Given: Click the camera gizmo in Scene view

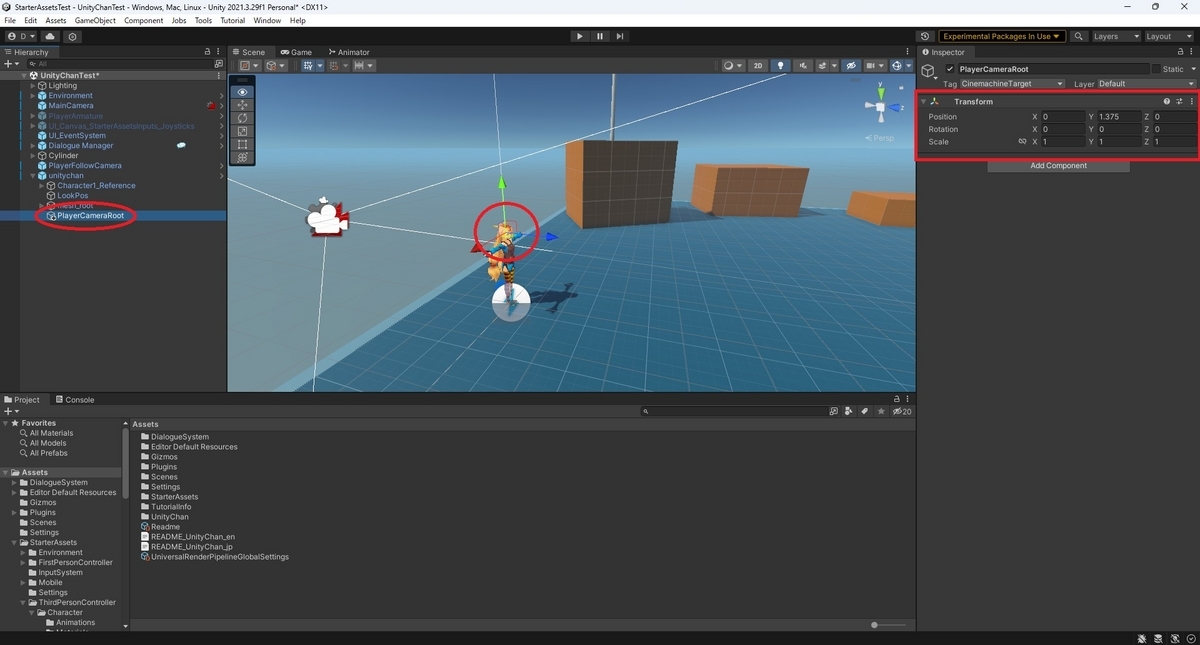Looking at the screenshot, I should point(326,219).
